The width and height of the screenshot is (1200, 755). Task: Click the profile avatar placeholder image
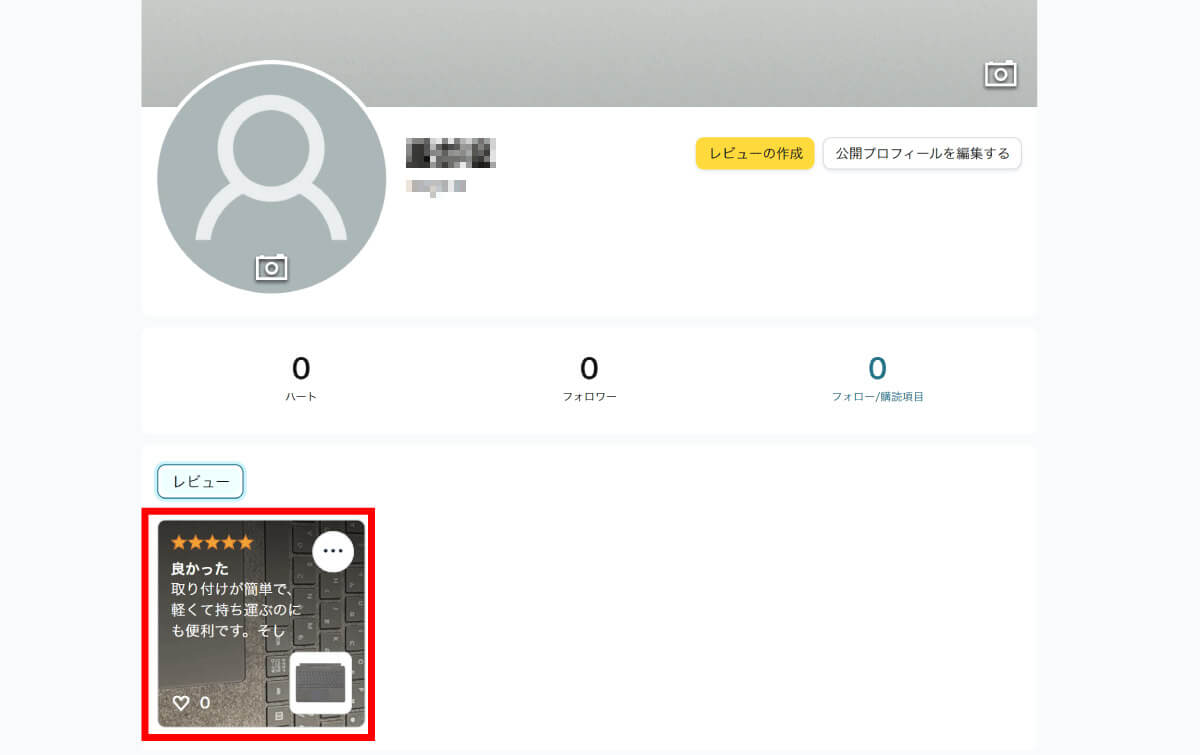tap(271, 178)
